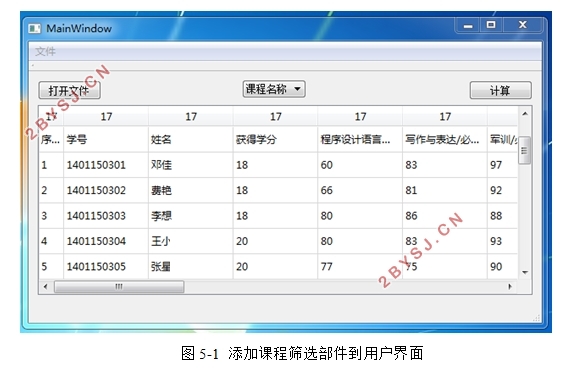Click the horizontal scroll left arrow

point(46,286)
